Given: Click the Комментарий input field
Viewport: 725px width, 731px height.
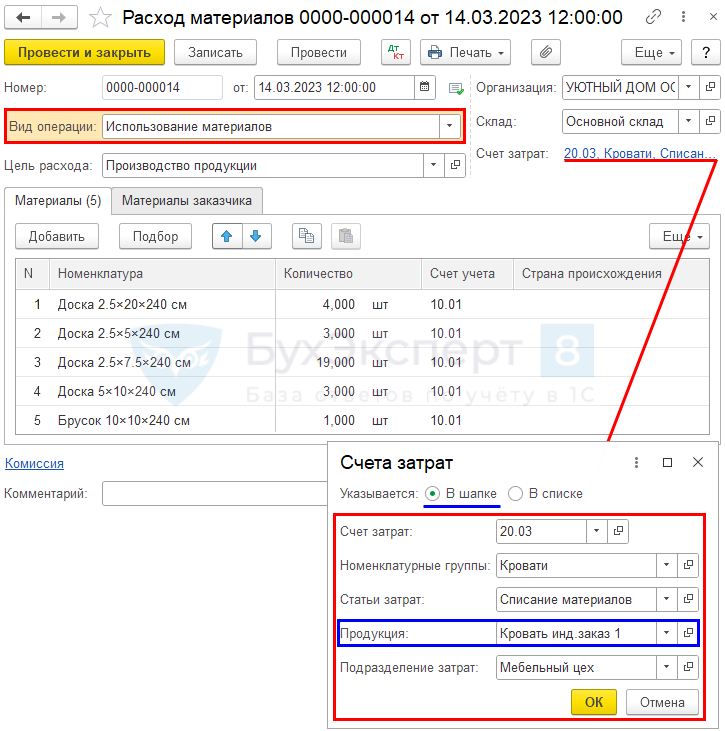Looking at the screenshot, I should click(x=214, y=493).
